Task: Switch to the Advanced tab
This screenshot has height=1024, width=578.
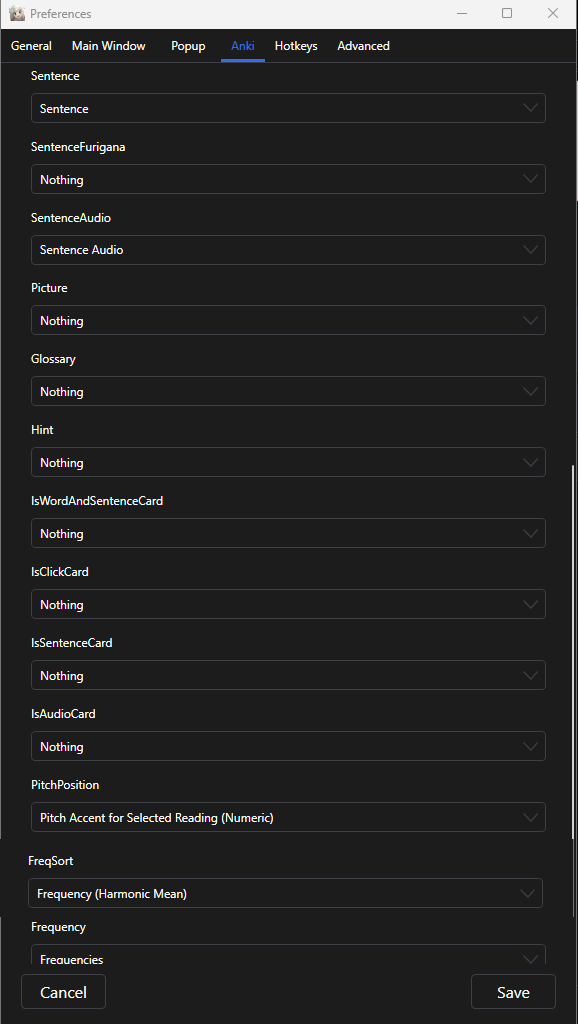Action: coord(363,46)
